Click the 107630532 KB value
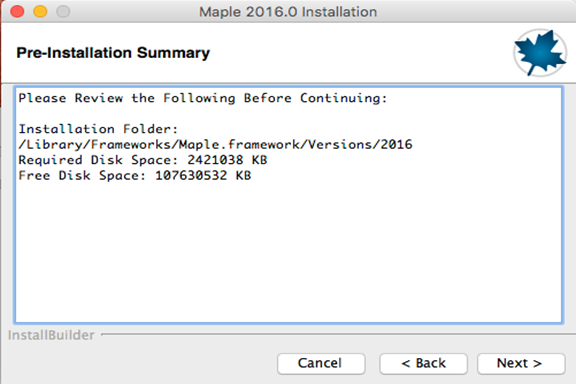The width and height of the screenshot is (576, 384). pos(203,175)
